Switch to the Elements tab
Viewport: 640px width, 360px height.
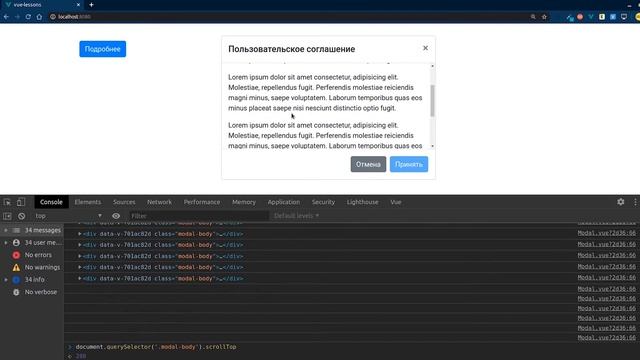[x=88, y=202]
